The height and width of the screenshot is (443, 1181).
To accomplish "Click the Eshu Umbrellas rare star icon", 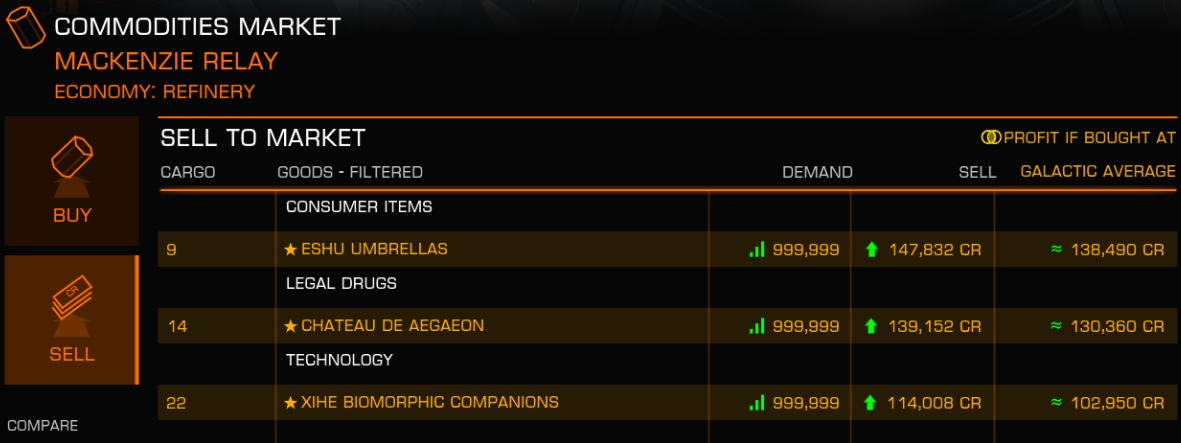I will (x=291, y=249).
